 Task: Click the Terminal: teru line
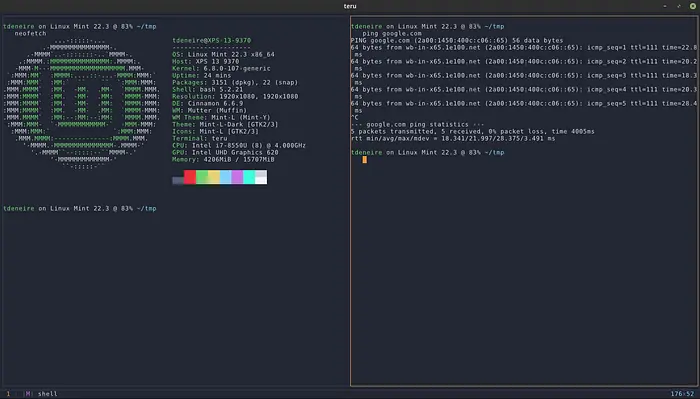200,138
